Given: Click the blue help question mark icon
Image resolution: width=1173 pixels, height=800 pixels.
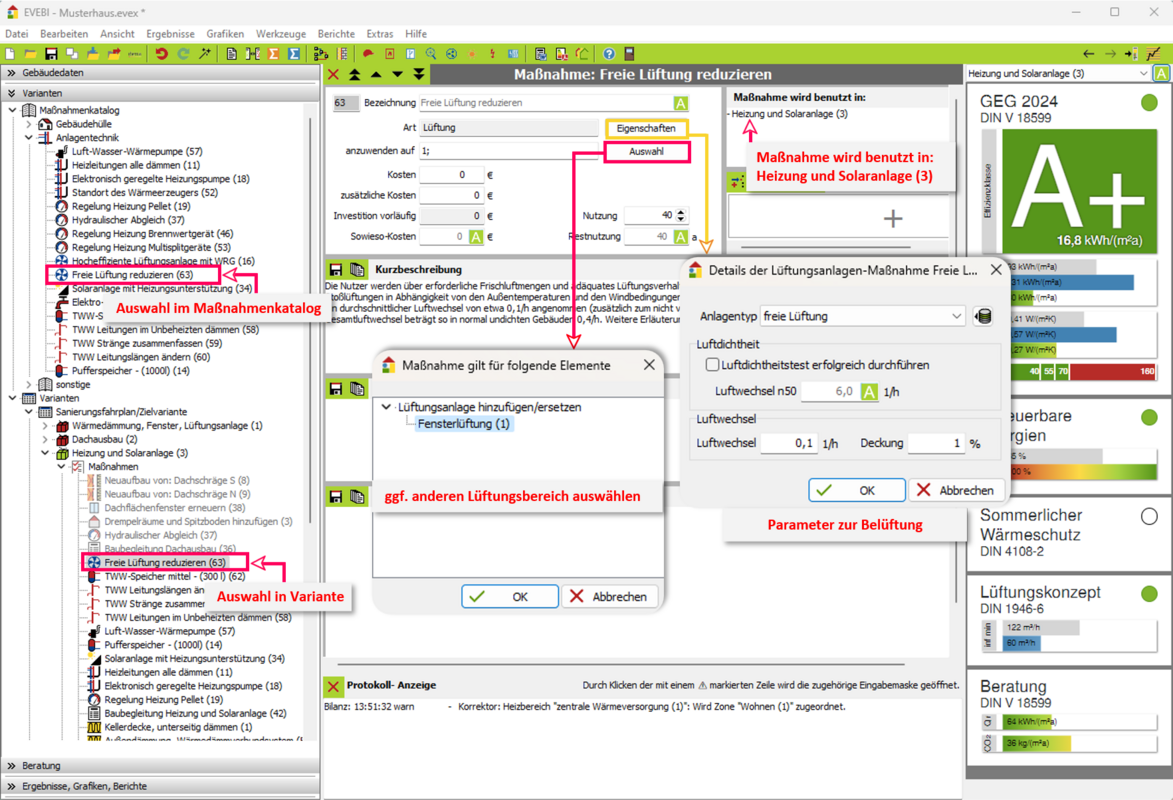Looking at the screenshot, I should [608, 54].
